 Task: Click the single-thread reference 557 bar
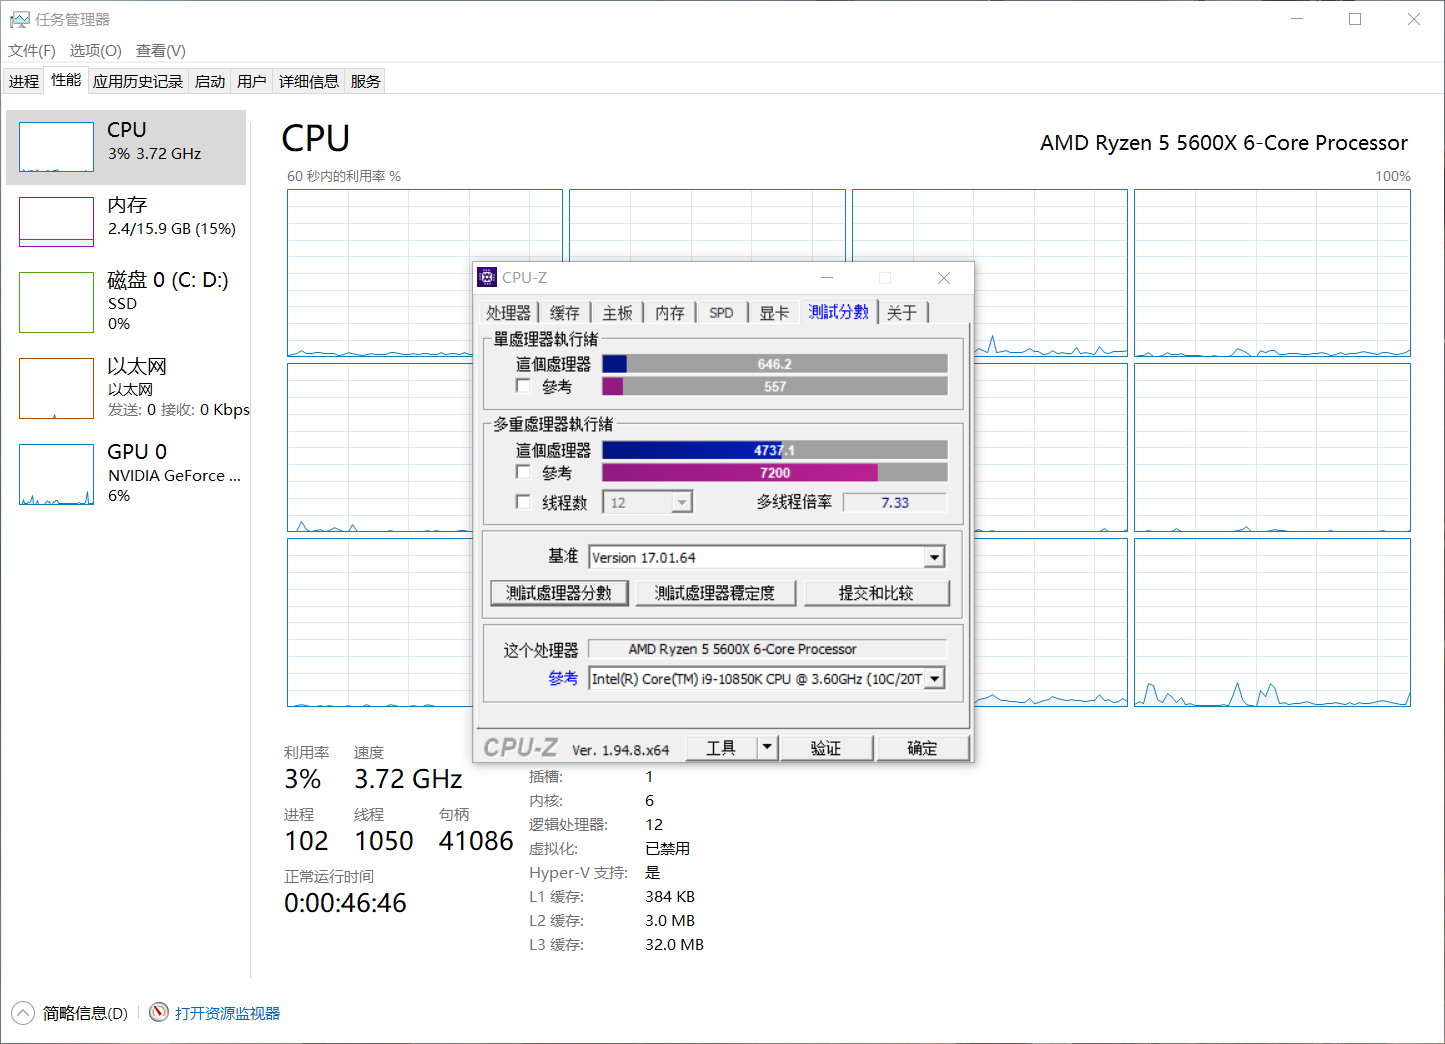(775, 386)
